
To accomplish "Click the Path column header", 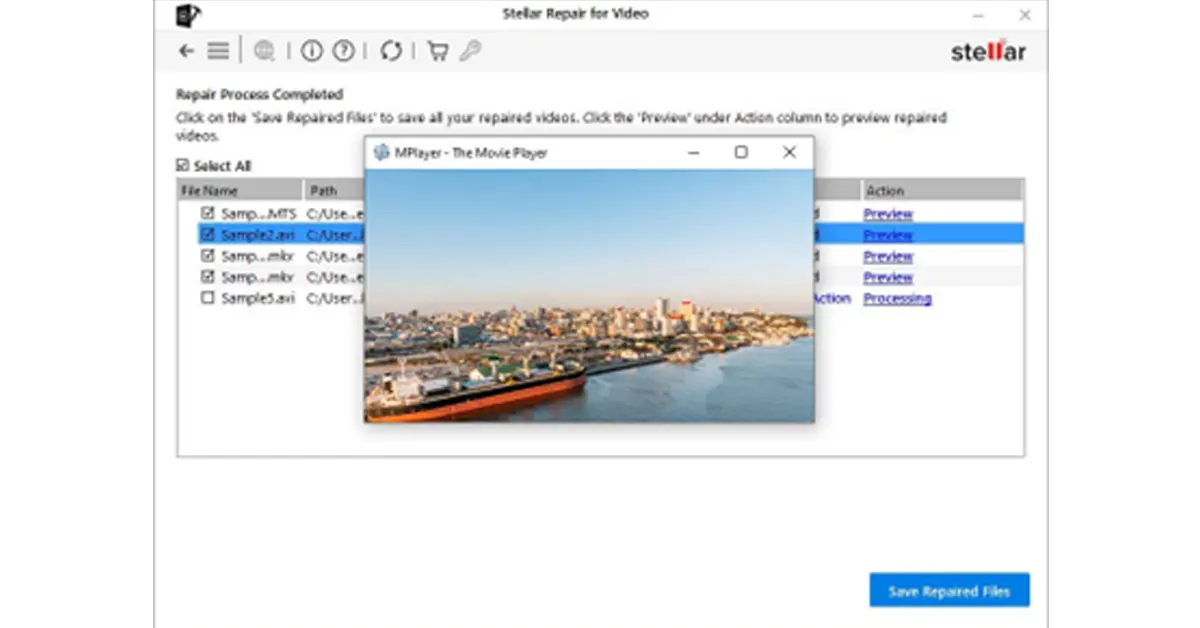I will coord(330,190).
